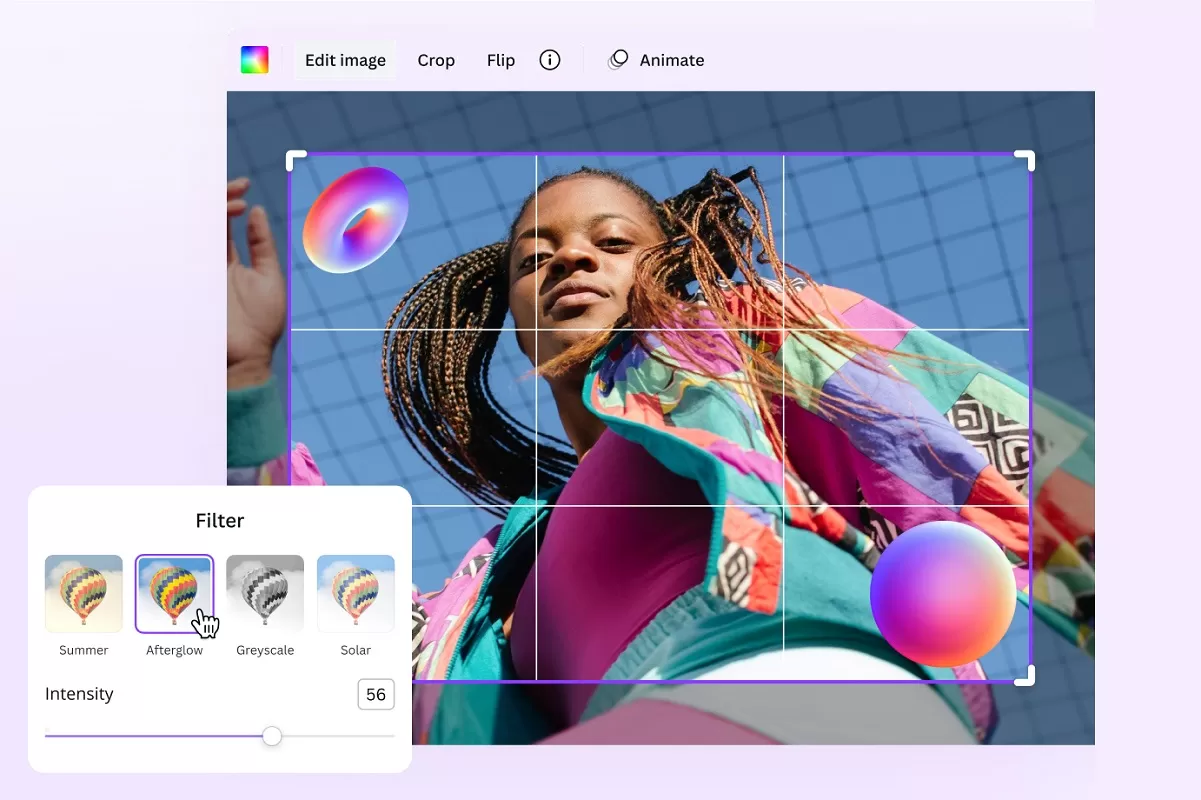Select the gradient sphere element
This screenshot has height=800, width=1201.
click(x=943, y=593)
